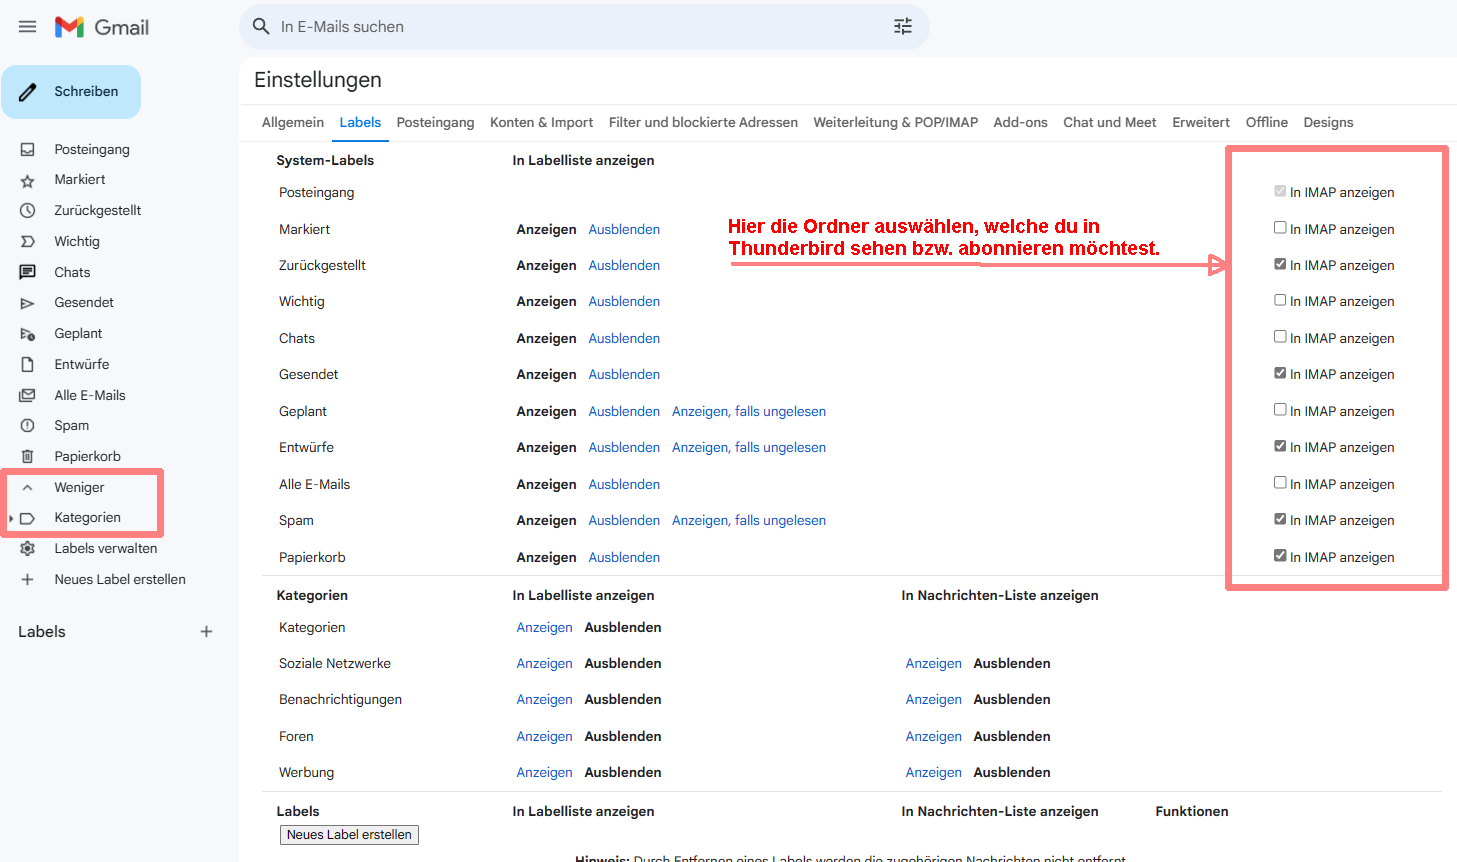Image resolution: width=1457 pixels, height=862 pixels.
Task: Click the Markiert star icon in sidebar
Action: 28,180
